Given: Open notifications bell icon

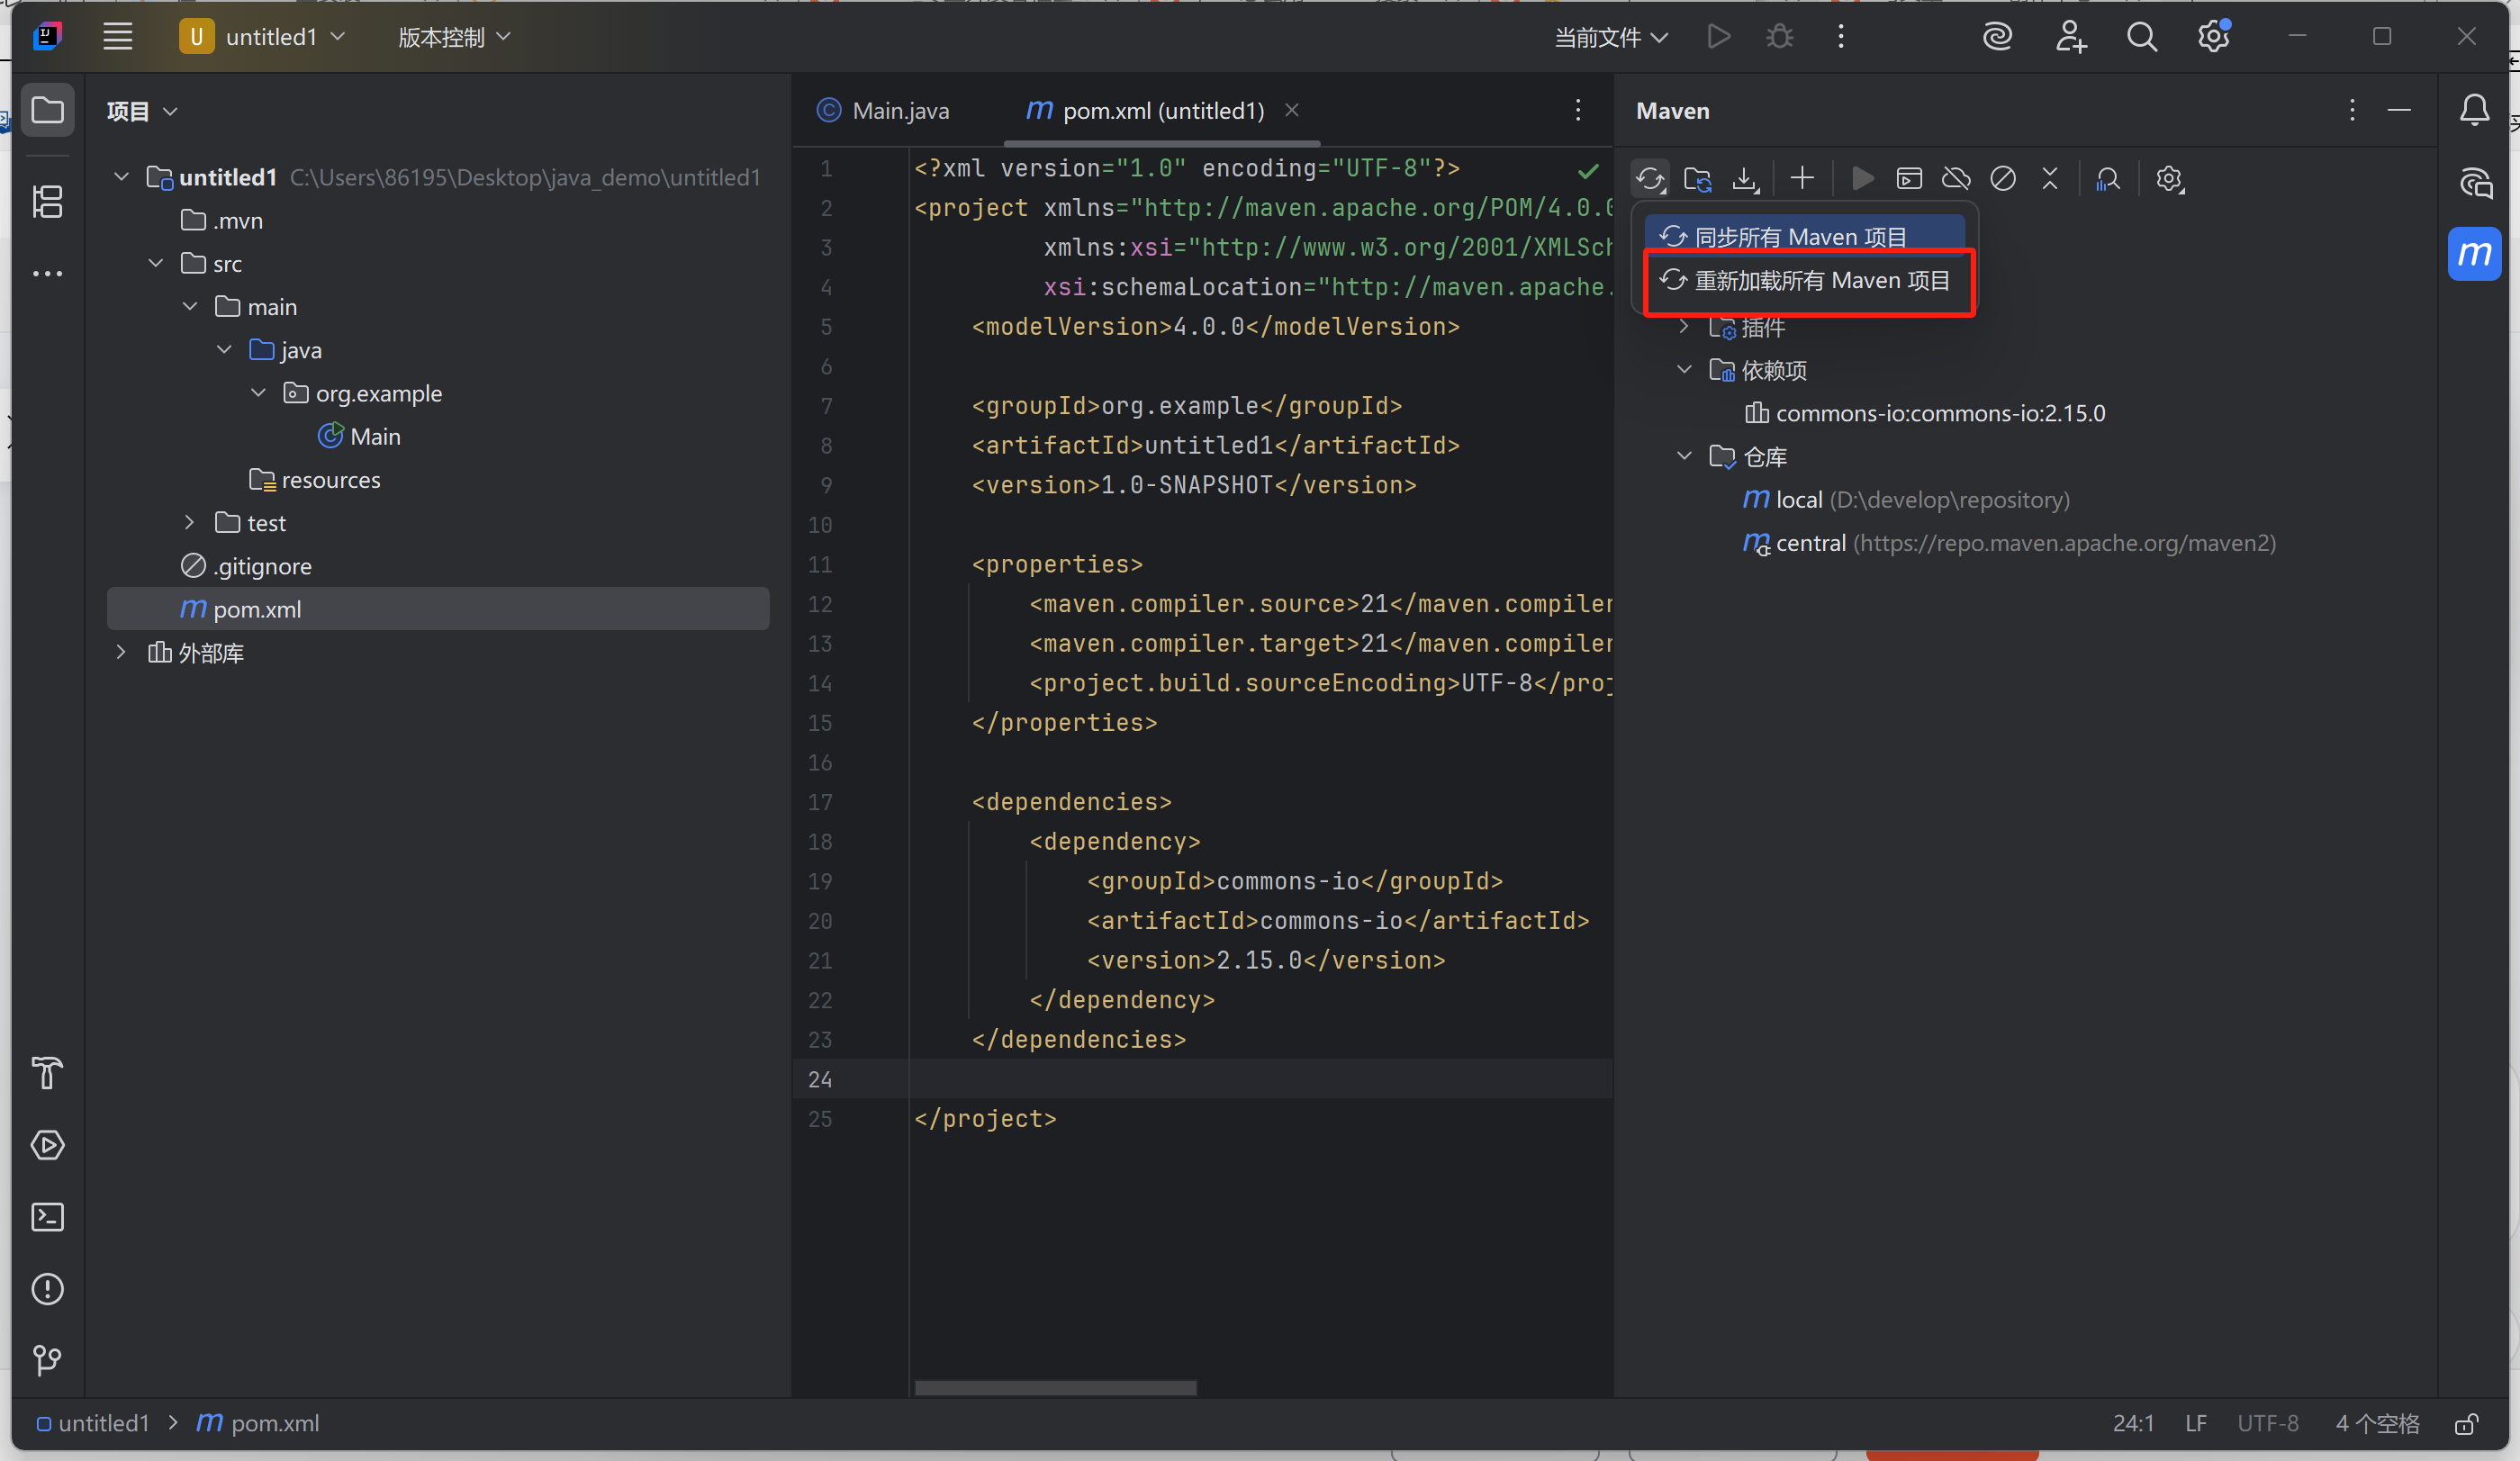Looking at the screenshot, I should pos(2474,110).
